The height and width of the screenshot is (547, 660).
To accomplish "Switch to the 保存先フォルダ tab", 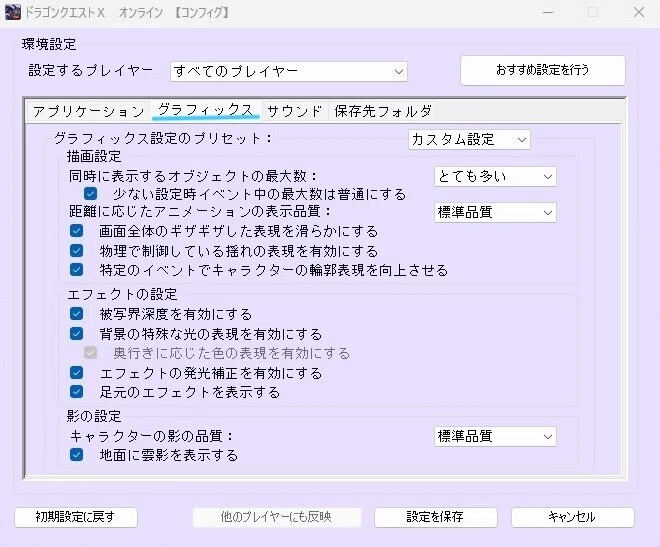I will coord(383,111).
